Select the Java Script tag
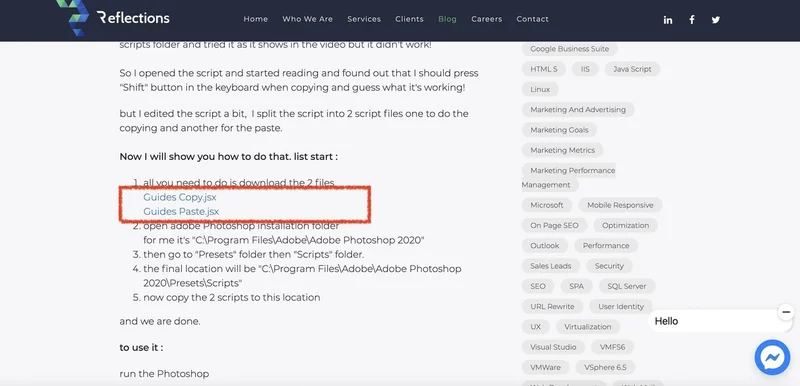This screenshot has height=386, width=800. [632, 69]
